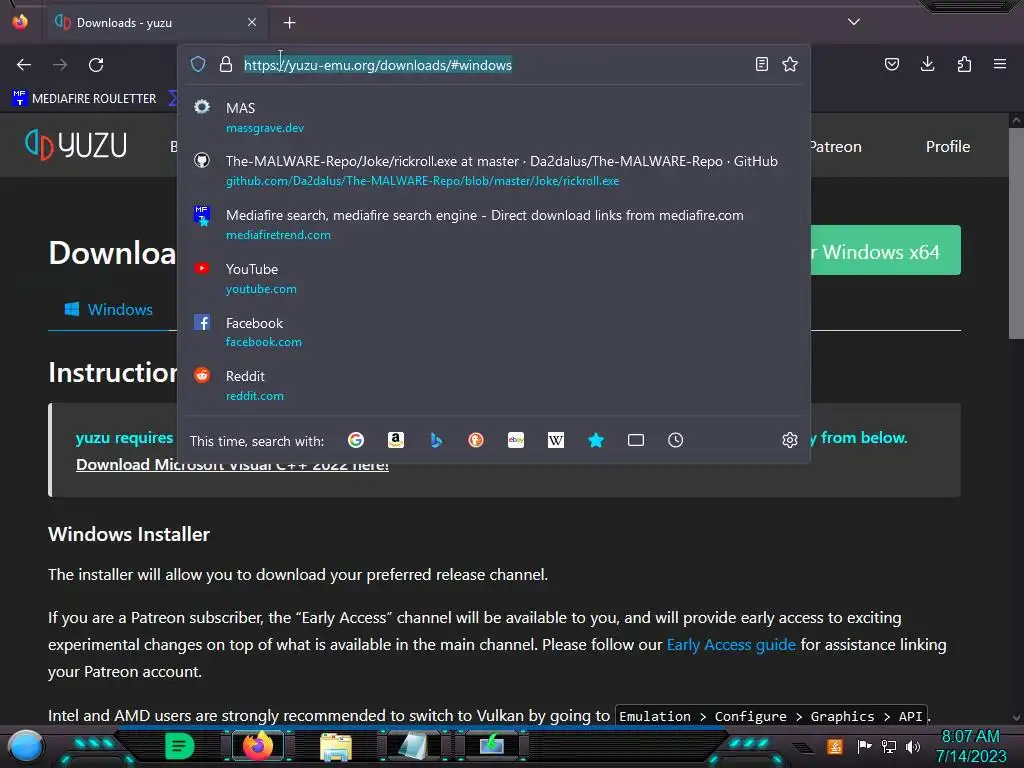Open the green notes app on taskbar

[x=180, y=746]
